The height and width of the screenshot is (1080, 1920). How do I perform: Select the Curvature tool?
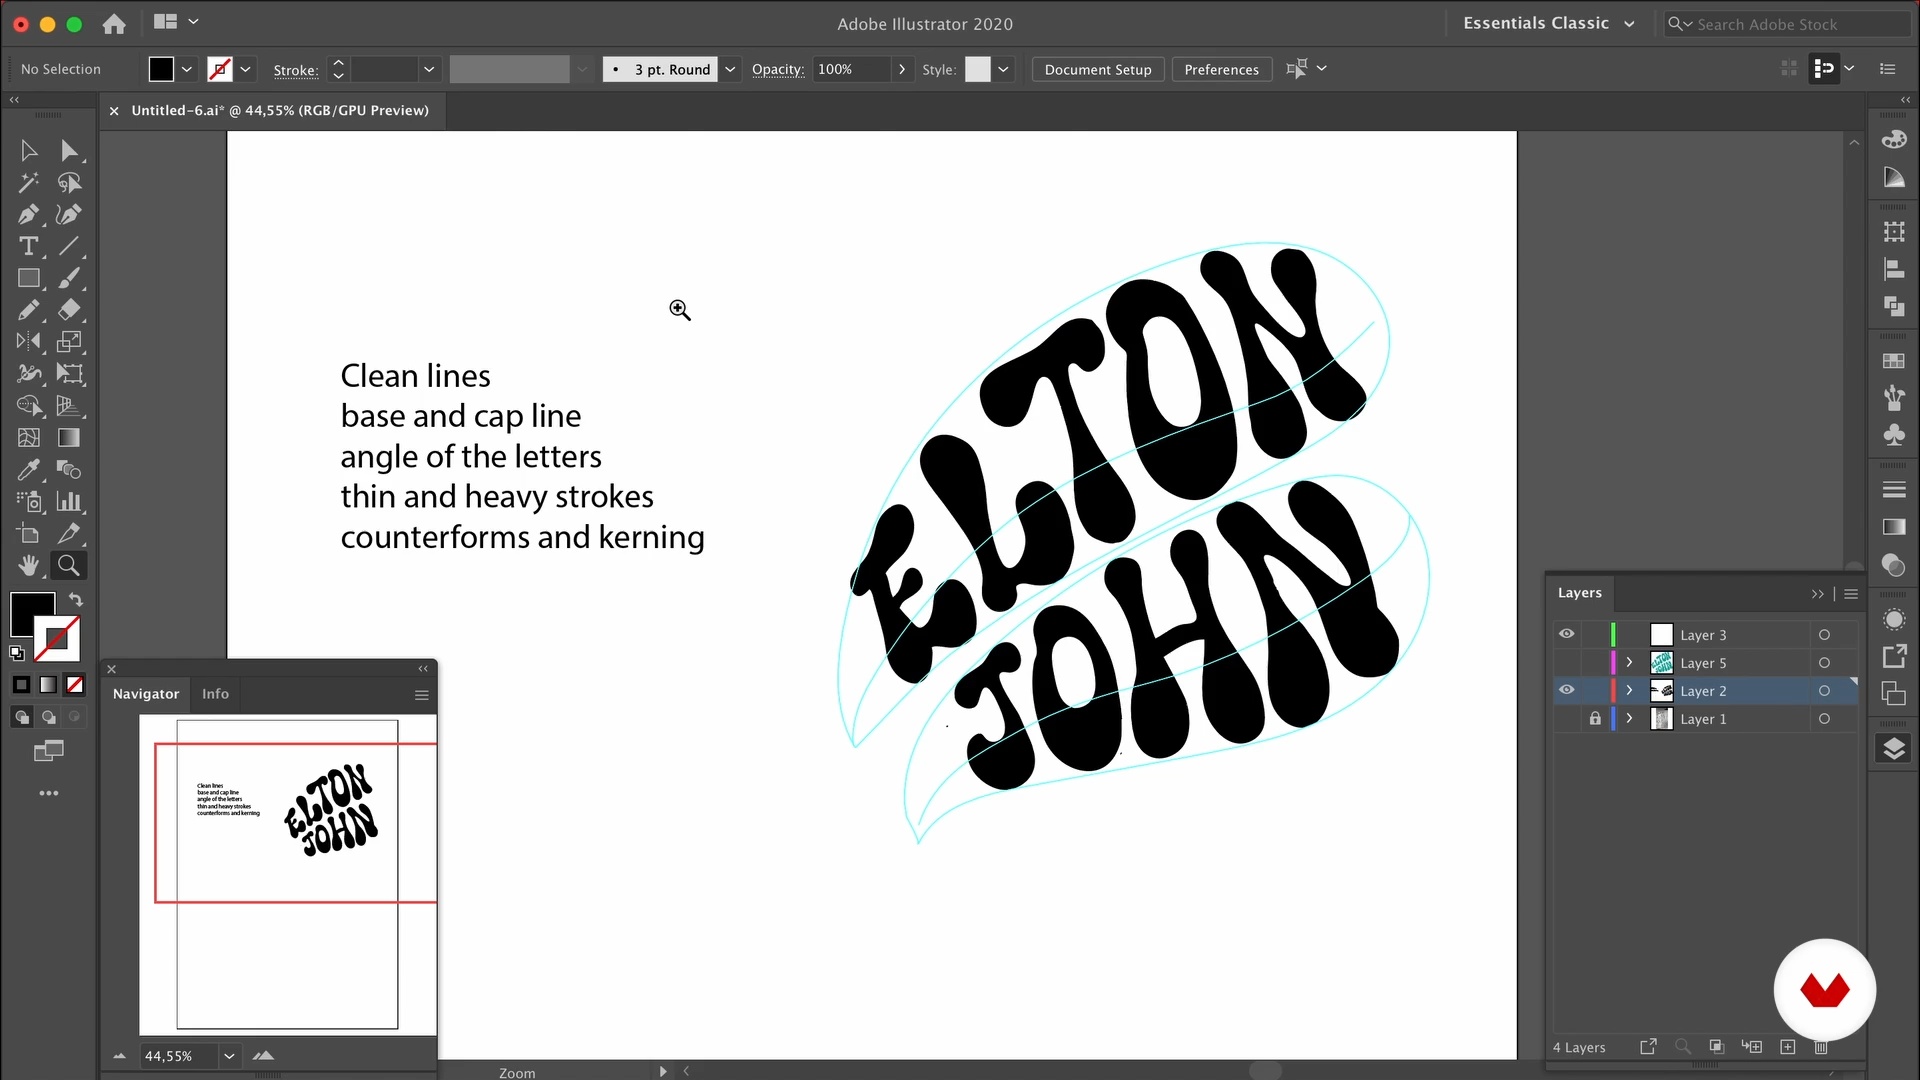(x=69, y=215)
